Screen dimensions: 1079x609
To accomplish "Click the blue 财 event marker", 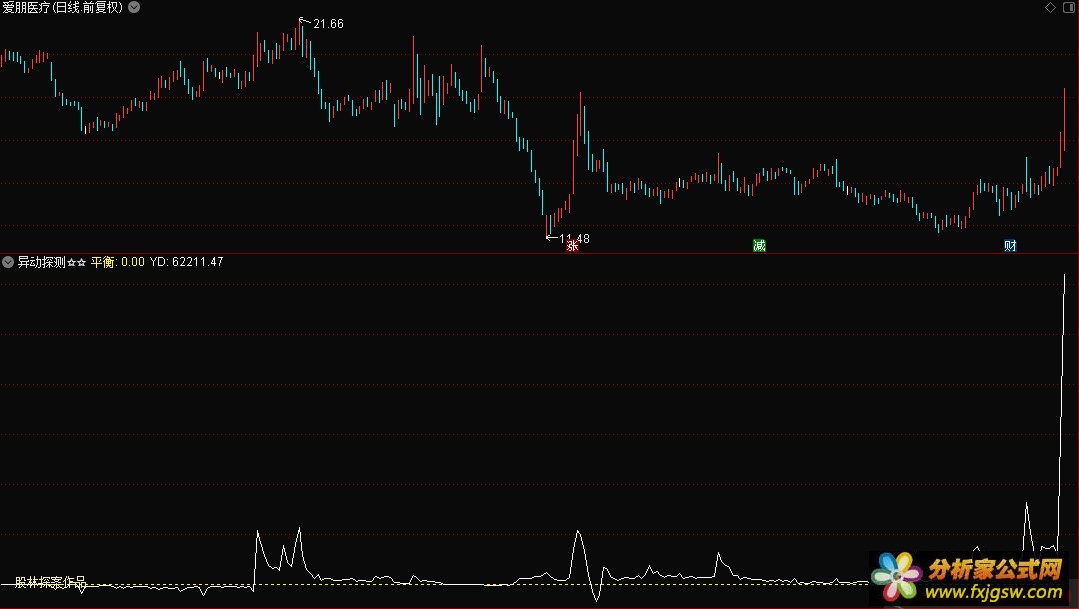I will tap(1009, 246).
